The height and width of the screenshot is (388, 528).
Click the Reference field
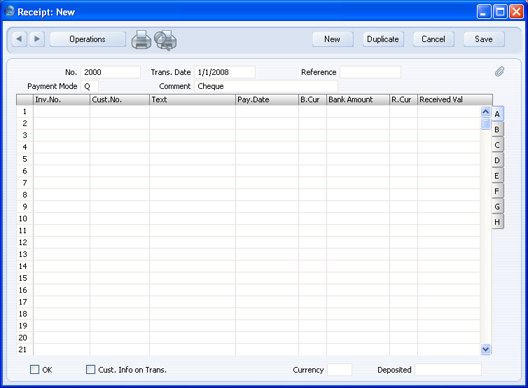pyautogui.click(x=370, y=72)
